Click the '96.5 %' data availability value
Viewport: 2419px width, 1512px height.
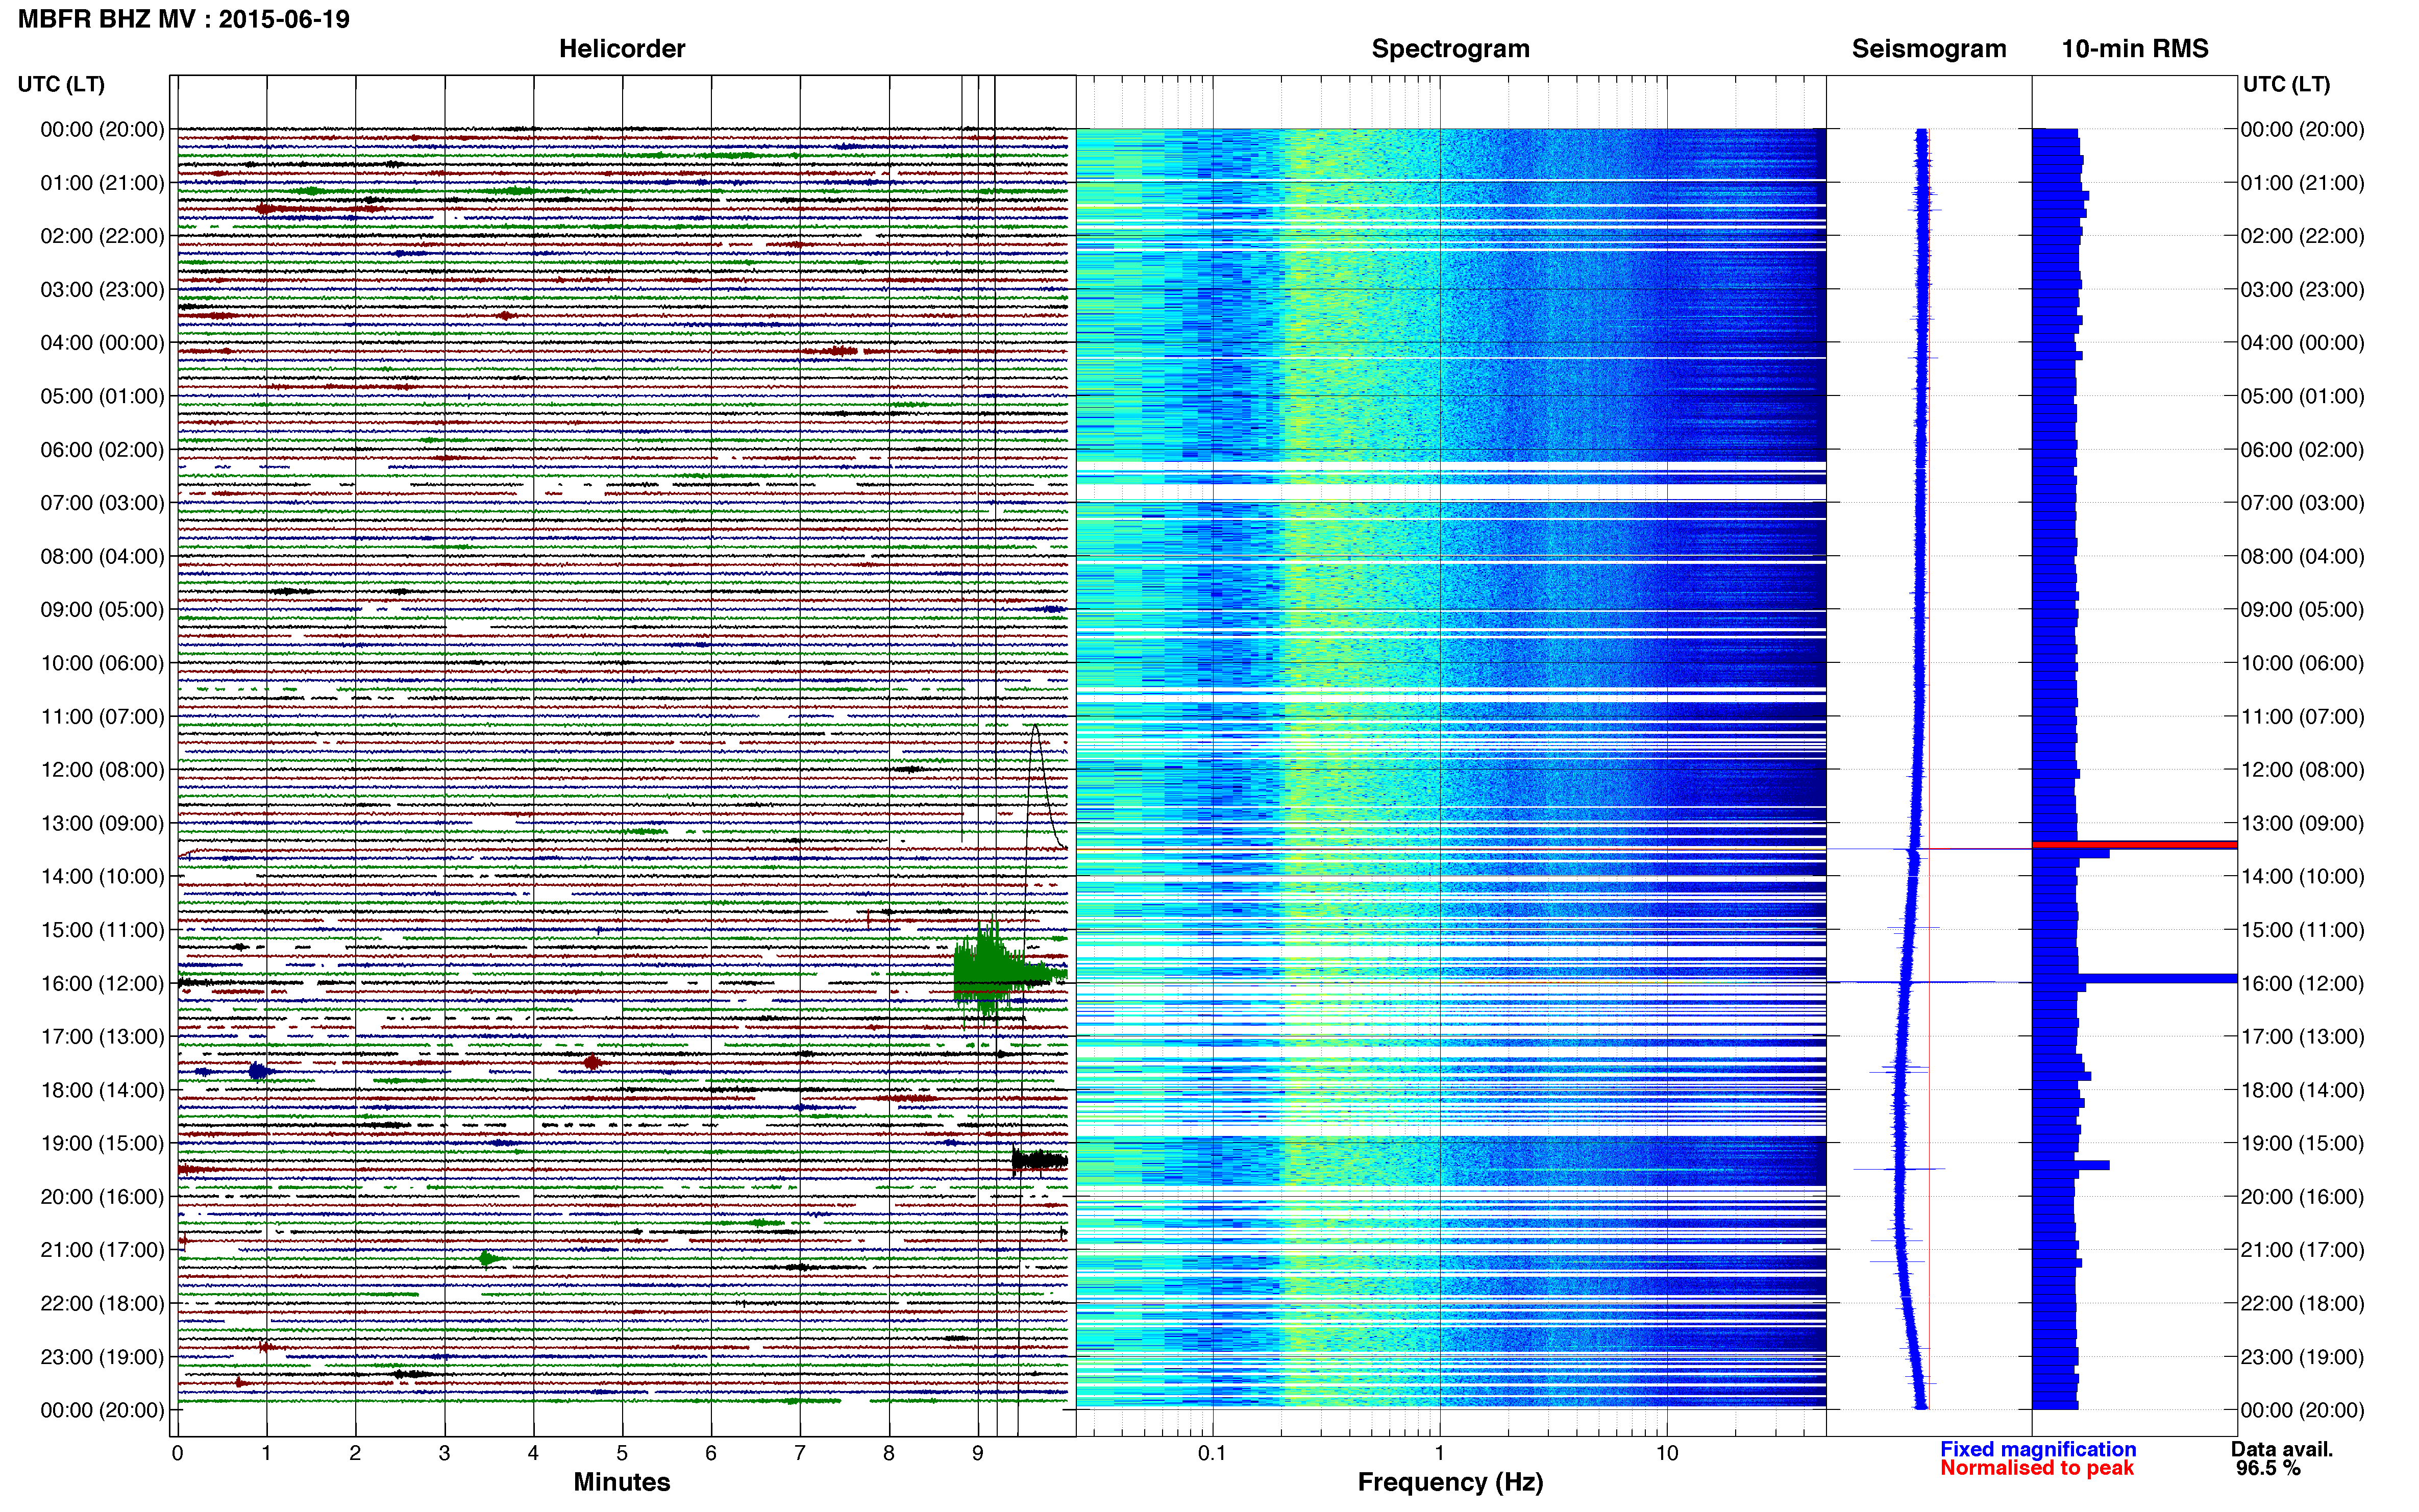click(2268, 1468)
